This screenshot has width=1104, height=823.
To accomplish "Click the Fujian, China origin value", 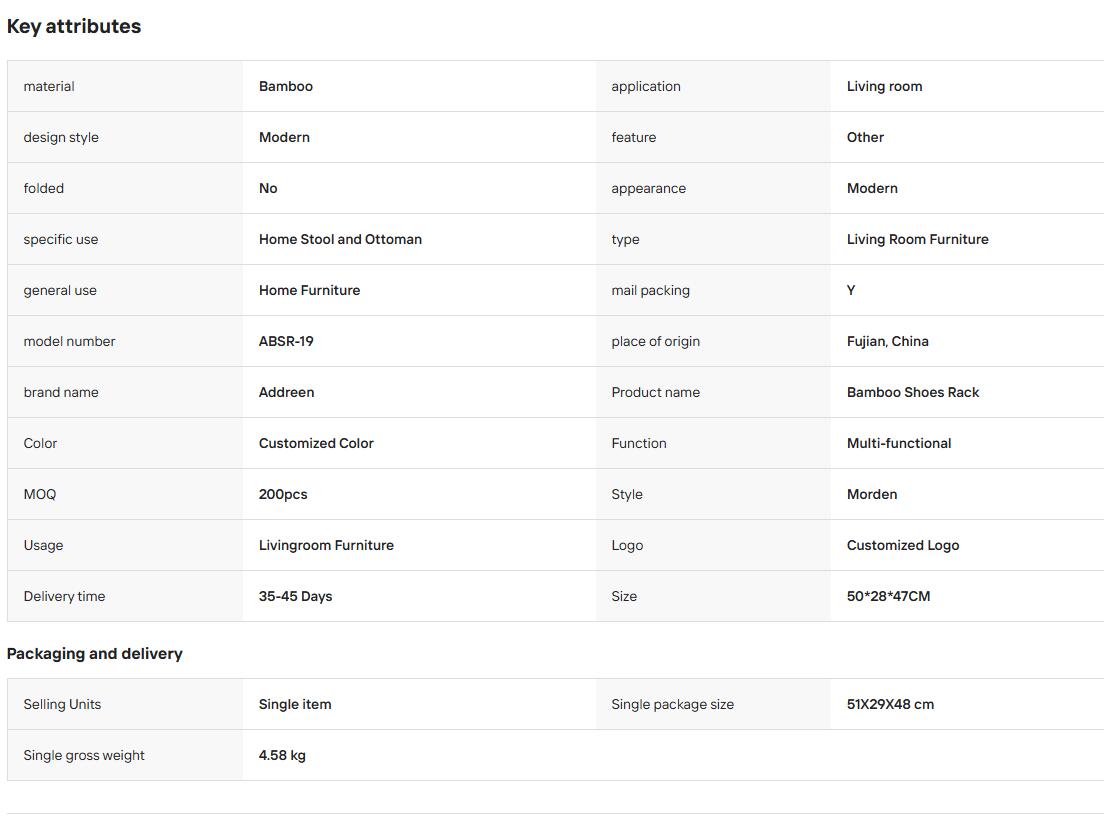I will pyautogui.click(x=888, y=341).
